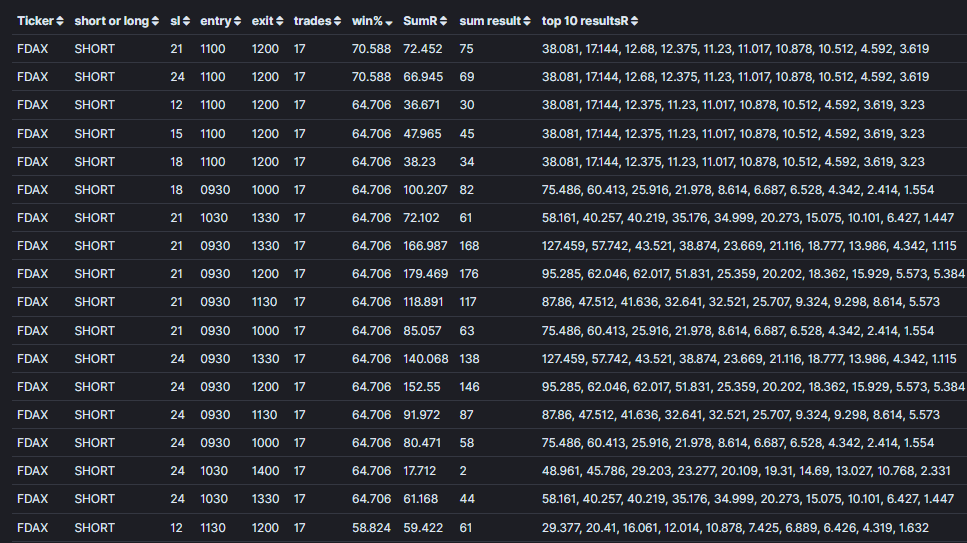Screen dimensions: 967x543
Task: Click SumR value 166.987
Action: click(425, 246)
